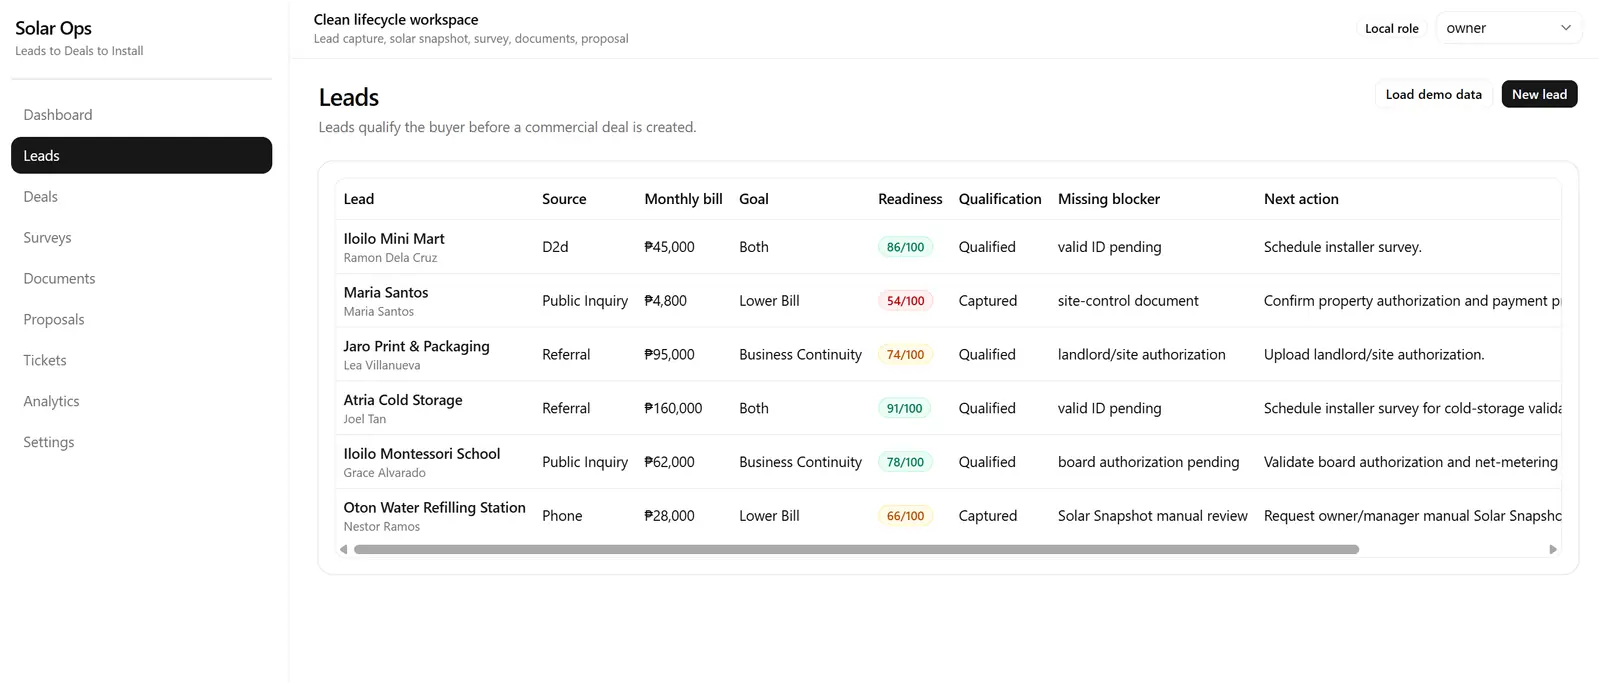Click the board authorization pending cell

[1148, 462]
